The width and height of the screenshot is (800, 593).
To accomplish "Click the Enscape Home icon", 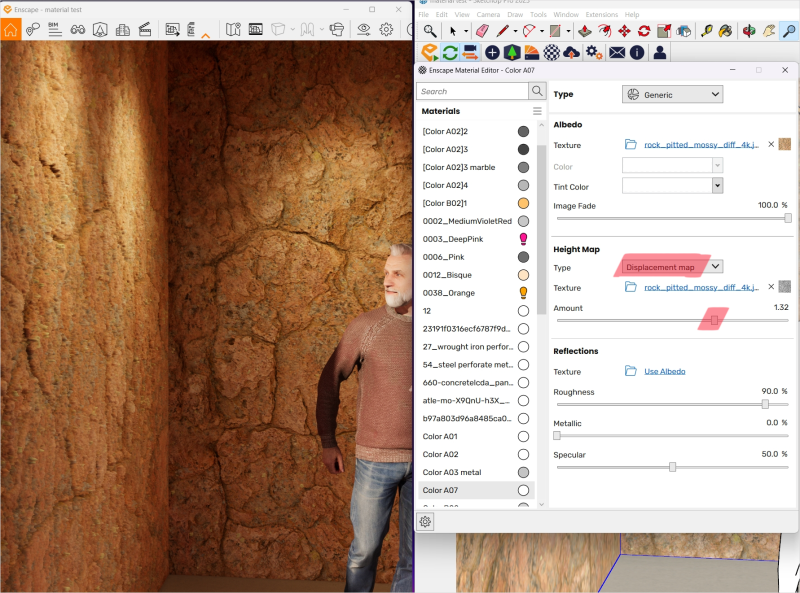I will point(10,30).
